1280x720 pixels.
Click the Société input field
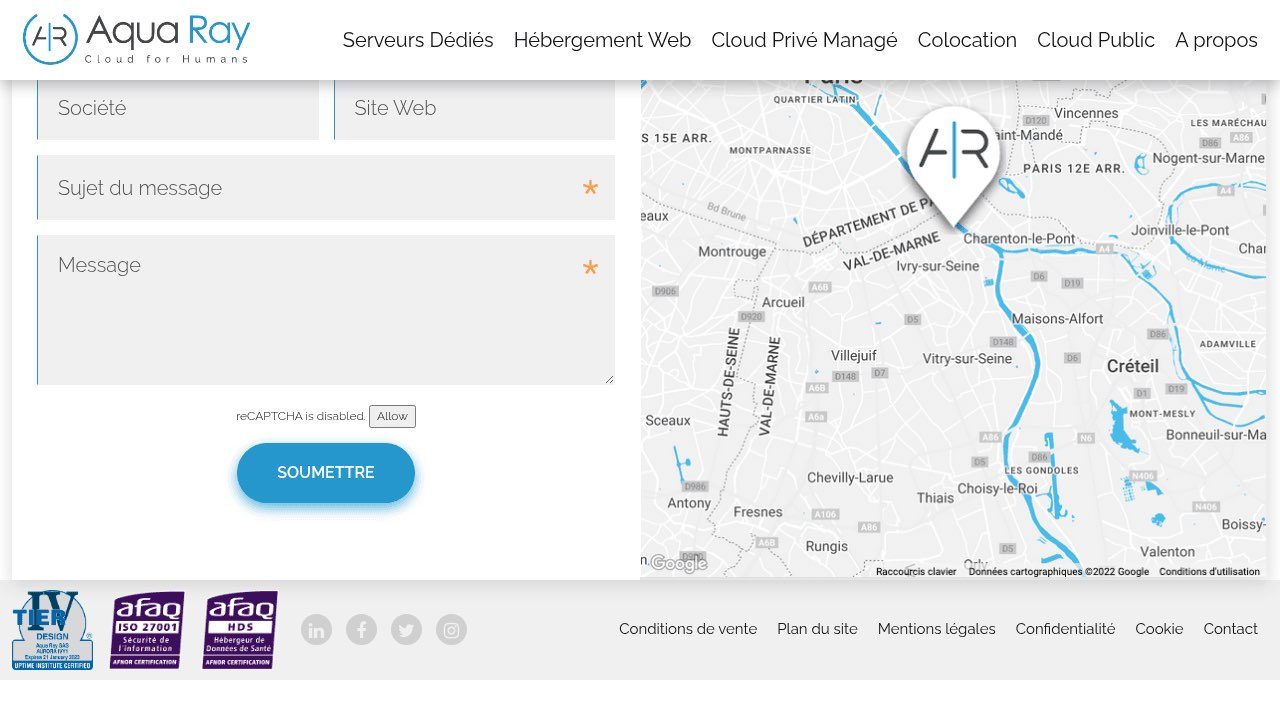178,108
